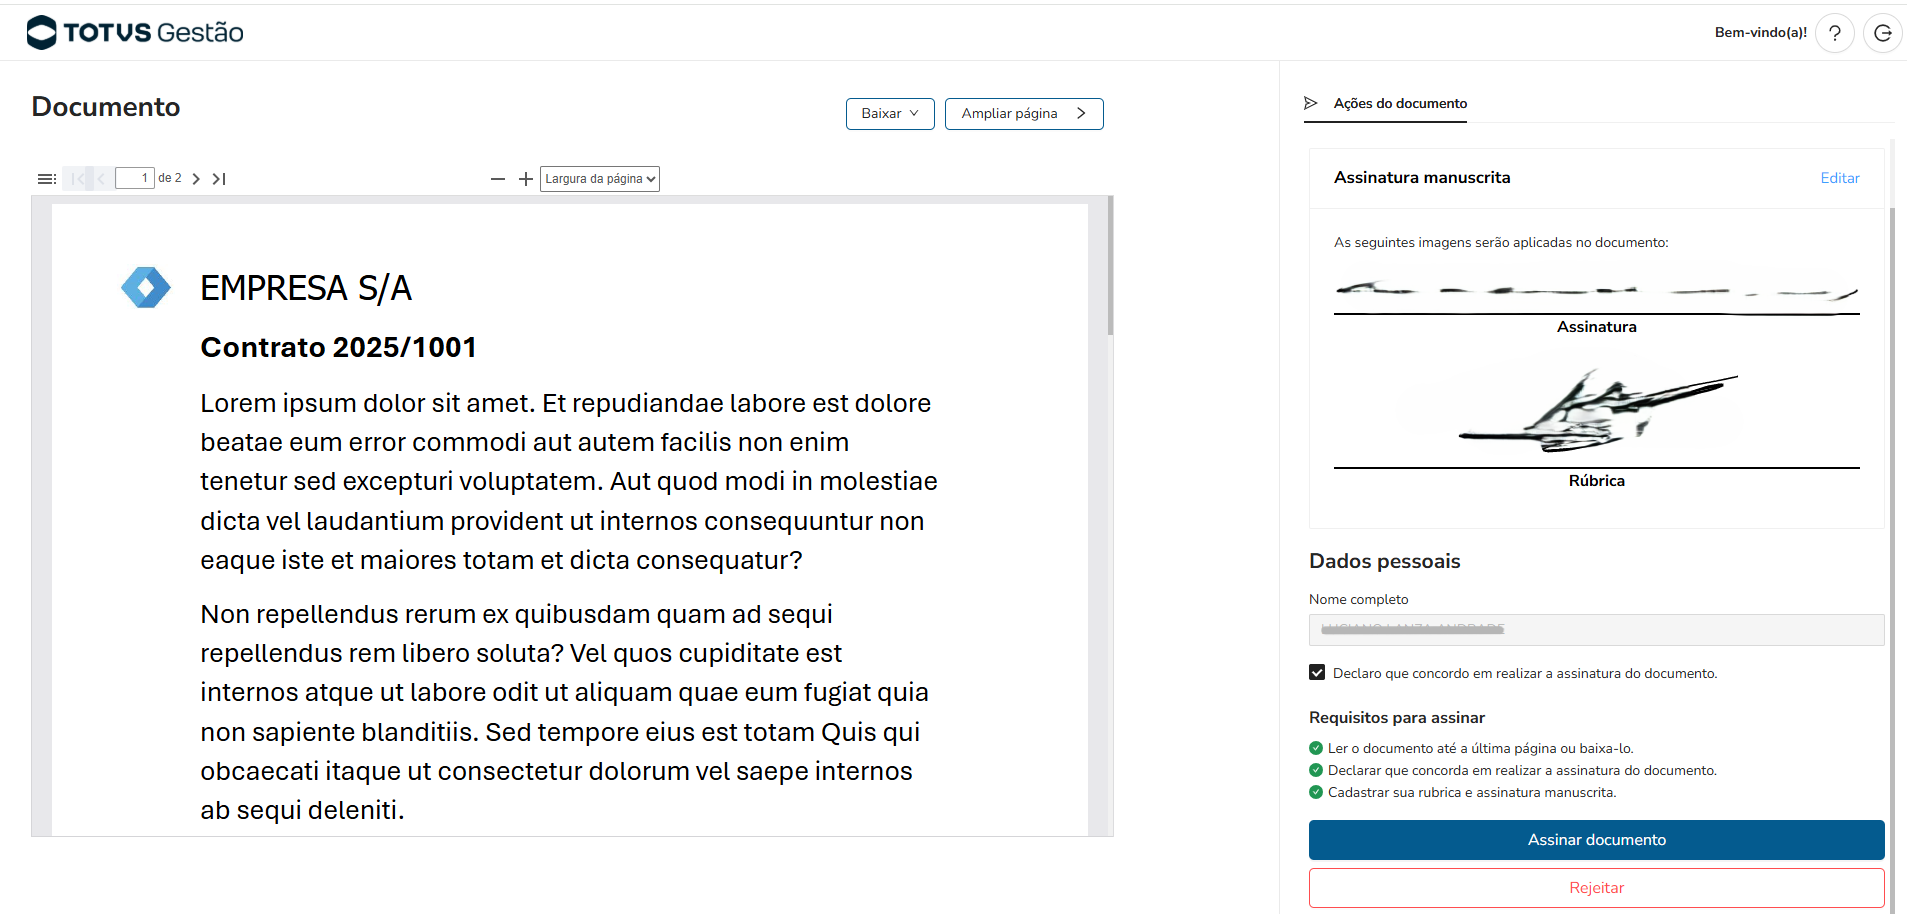The width and height of the screenshot is (1907, 914).
Task: Toggle the PDF sidebar outline icon
Action: [46, 179]
